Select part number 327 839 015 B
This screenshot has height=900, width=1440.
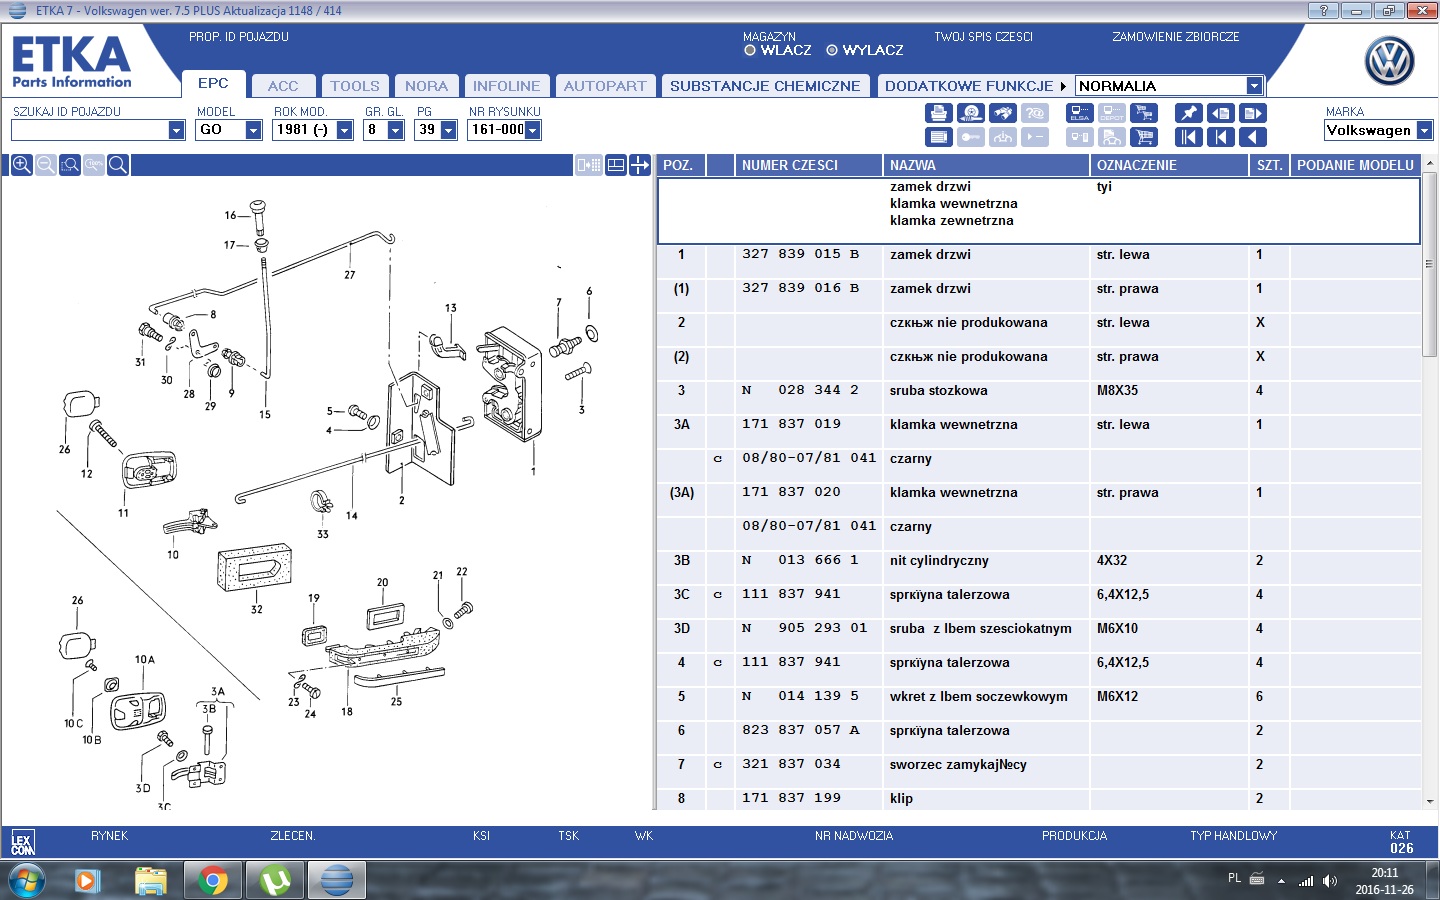[801, 254]
